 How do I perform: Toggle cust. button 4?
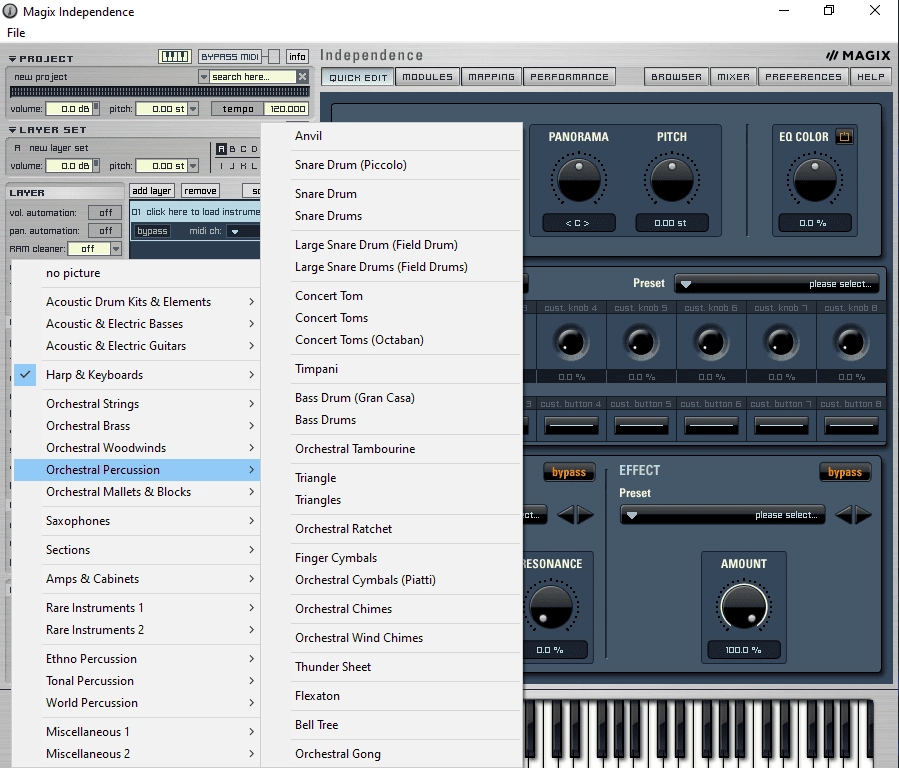(x=570, y=425)
